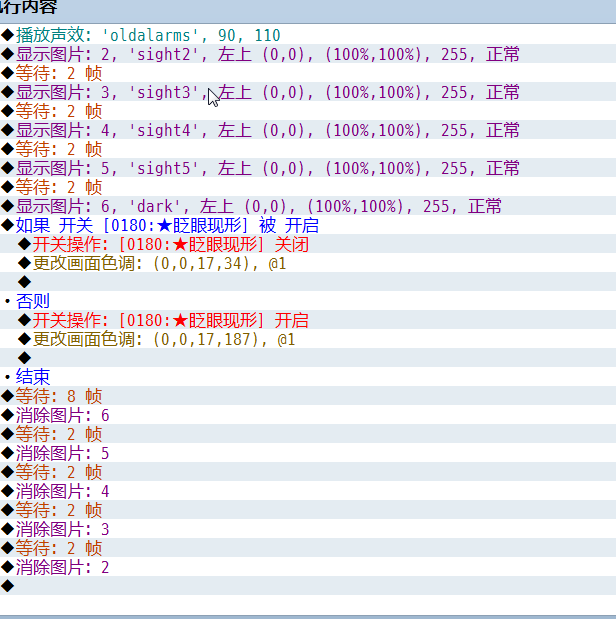The image size is (616, 619).
Task: Select wait 2 frames row after 'sight4'
Action: pyautogui.click(x=308, y=149)
